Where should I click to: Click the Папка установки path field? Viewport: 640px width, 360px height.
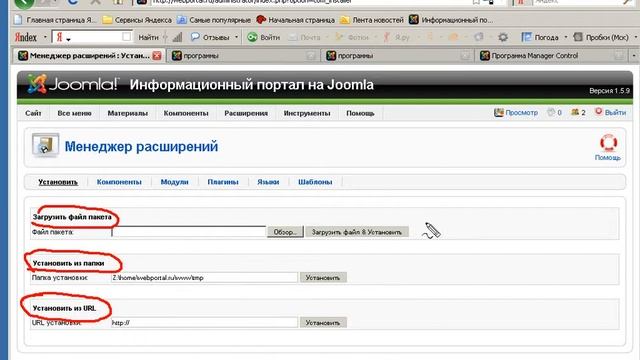tap(204, 278)
